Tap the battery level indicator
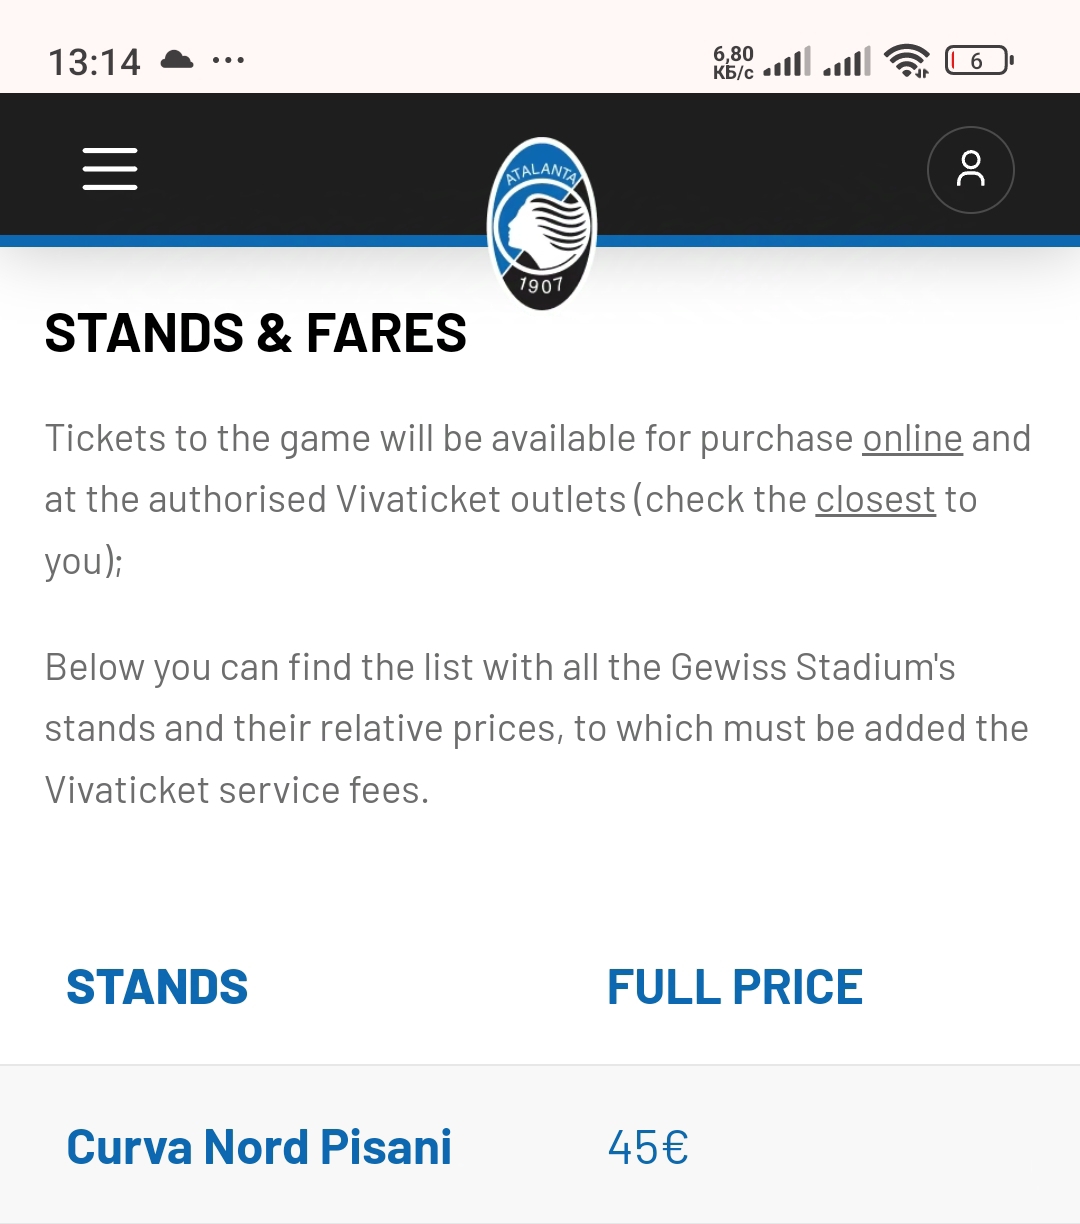Screen dimensions: 1080x1224 [x=979, y=61]
